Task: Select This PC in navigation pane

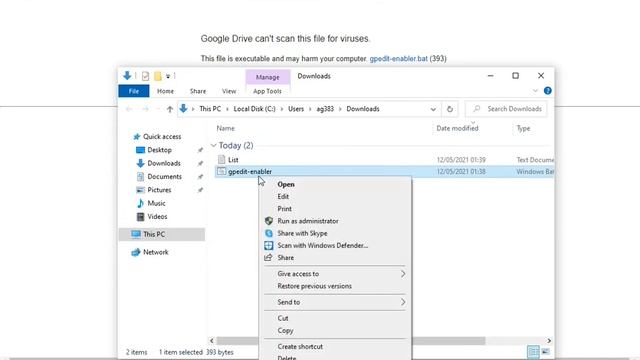Action: pos(162,234)
